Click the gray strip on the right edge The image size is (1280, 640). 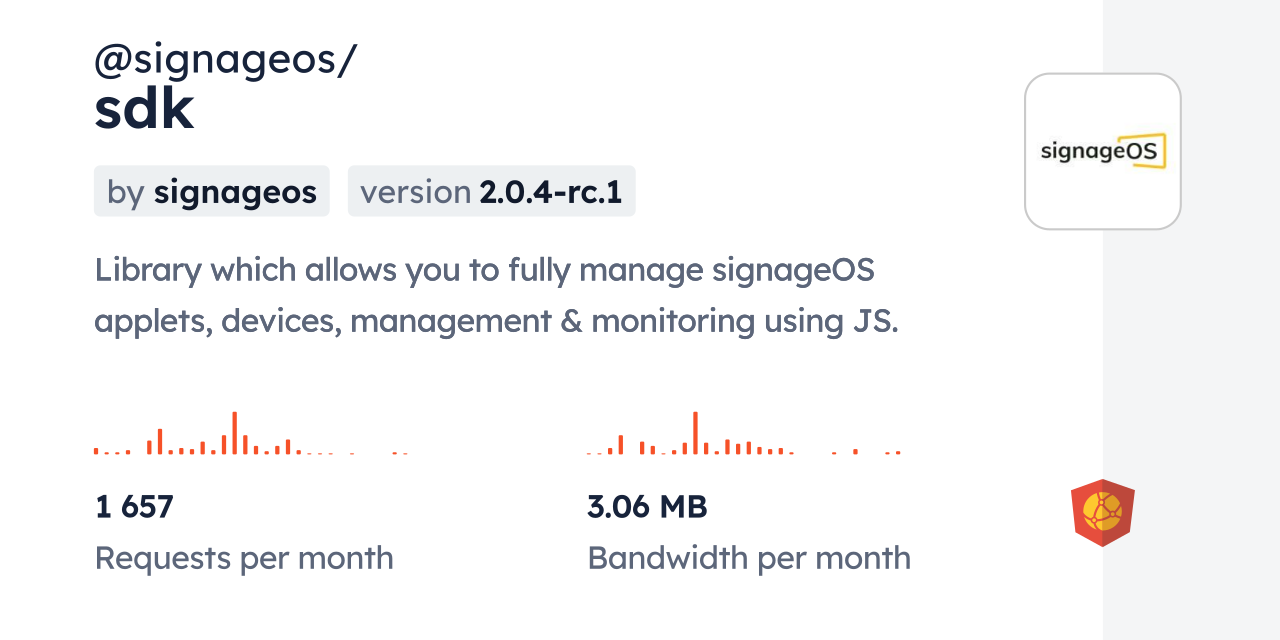coord(1191,320)
